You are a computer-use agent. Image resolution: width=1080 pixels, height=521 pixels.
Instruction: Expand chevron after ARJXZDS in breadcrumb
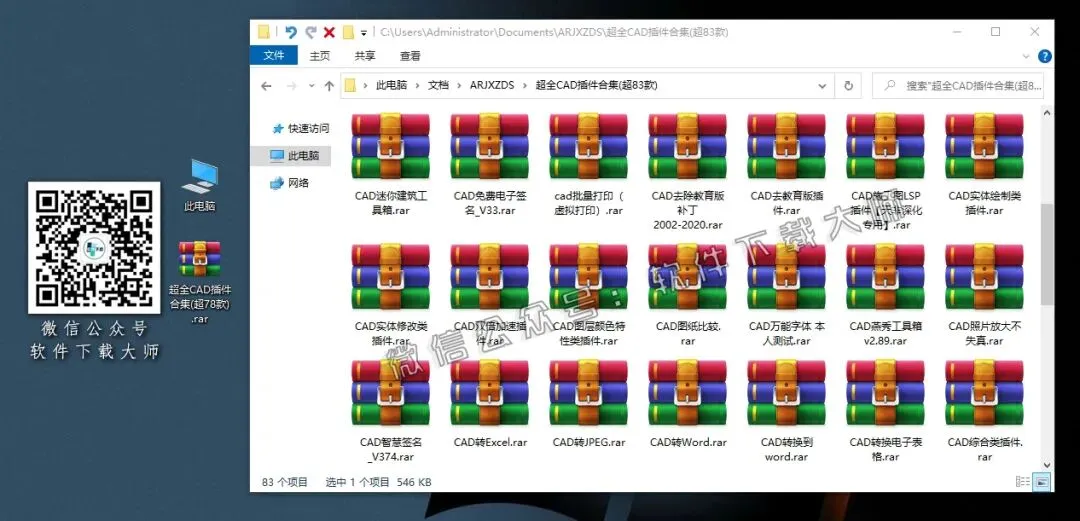(x=525, y=85)
